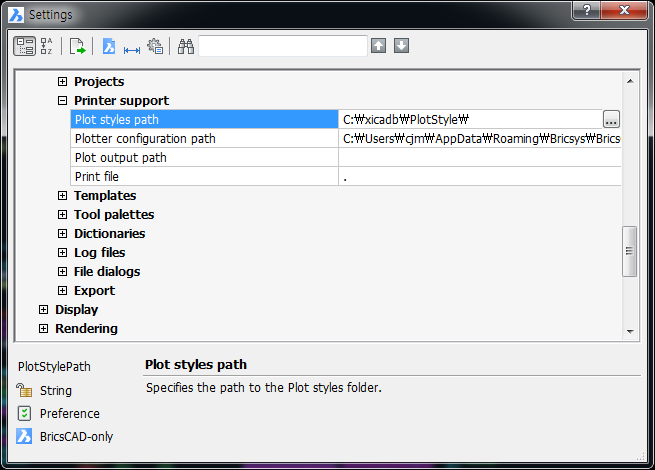Click the 'Plot styles path' description heading
Image resolution: width=655 pixels, height=470 pixels.
click(x=196, y=364)
